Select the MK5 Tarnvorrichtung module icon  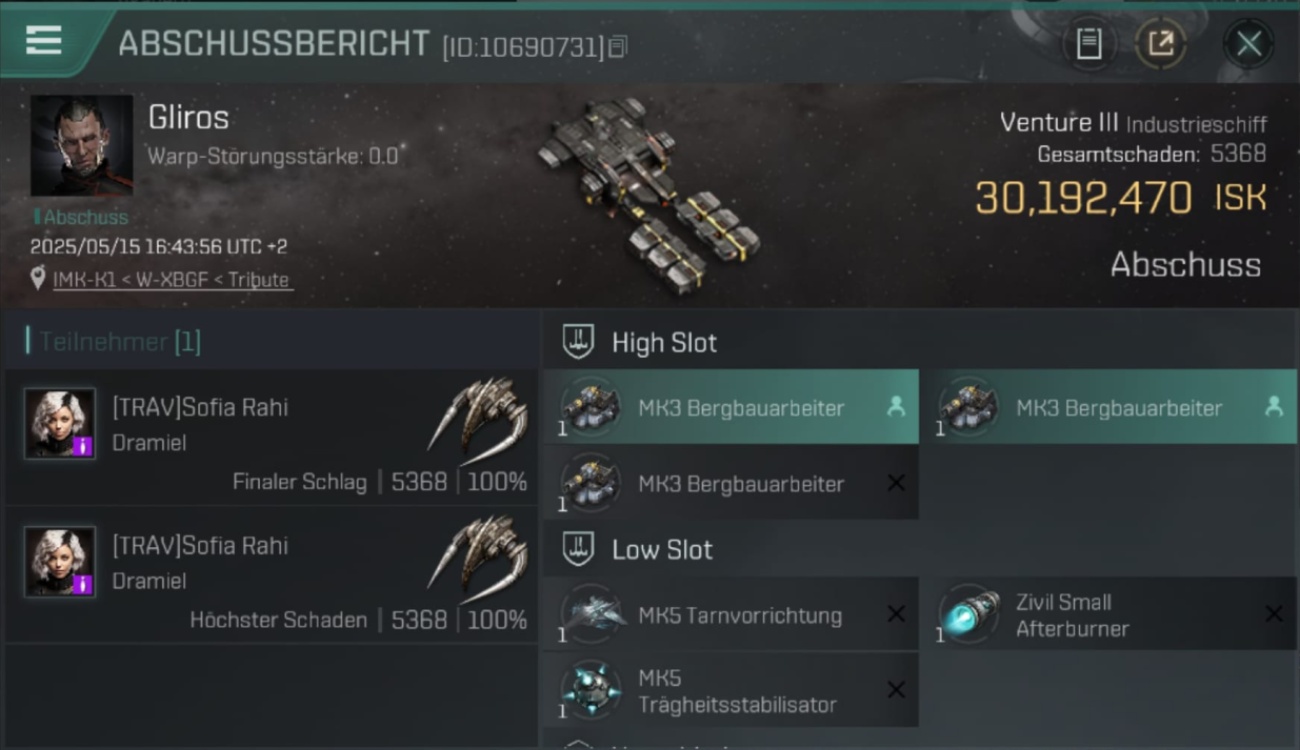[x=591, y=614]
